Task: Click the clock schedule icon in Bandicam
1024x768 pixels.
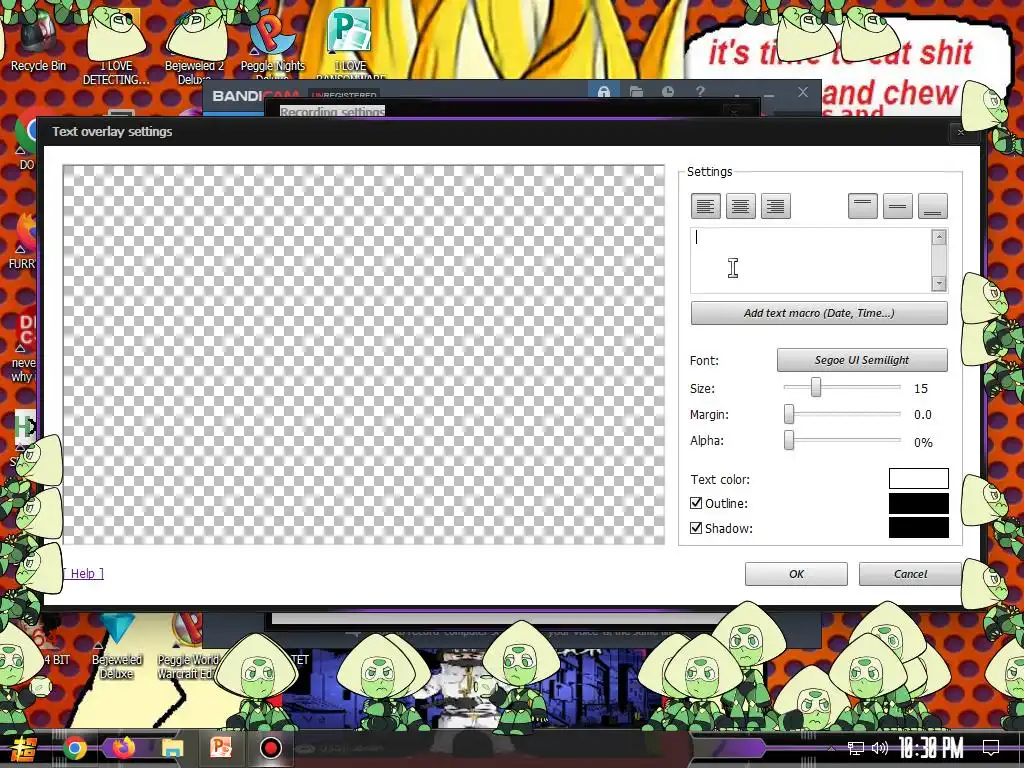Action: (668, 91)
